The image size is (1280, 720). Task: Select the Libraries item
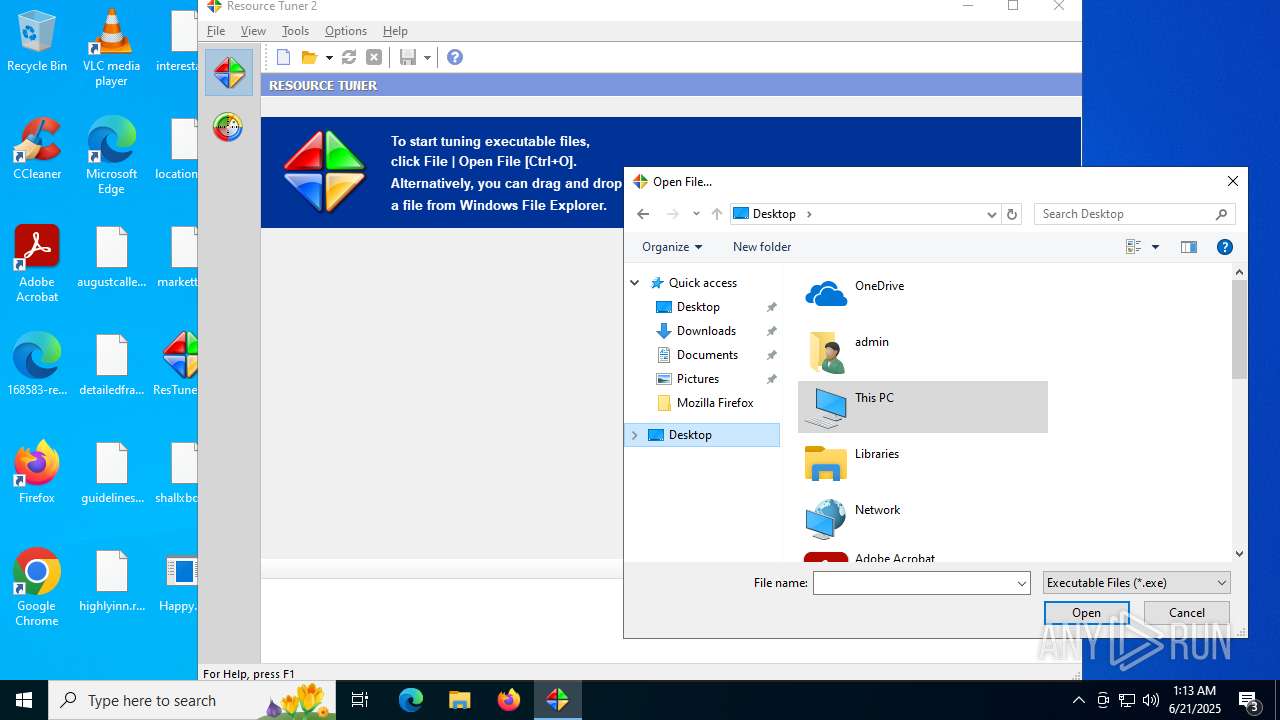(x=922, y=463)
